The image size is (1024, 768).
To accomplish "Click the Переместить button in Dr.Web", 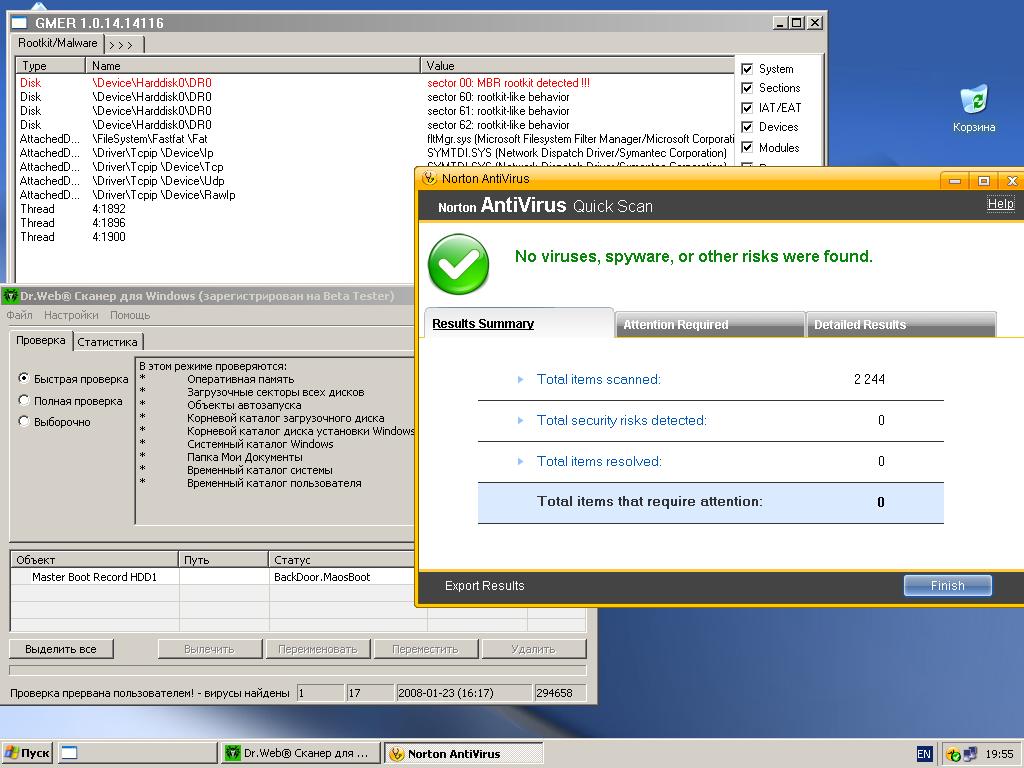I will (425, 649).
